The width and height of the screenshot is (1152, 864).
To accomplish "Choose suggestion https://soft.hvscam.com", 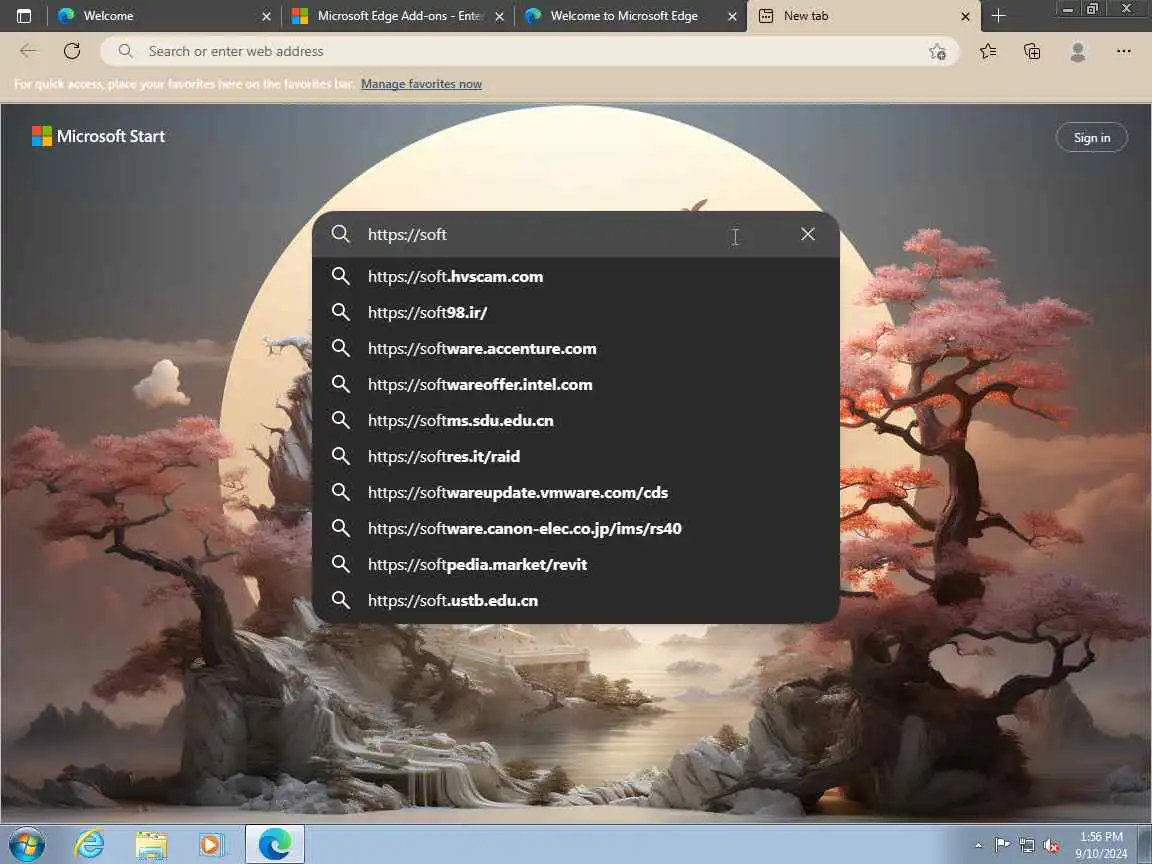I will pos(576,276).
